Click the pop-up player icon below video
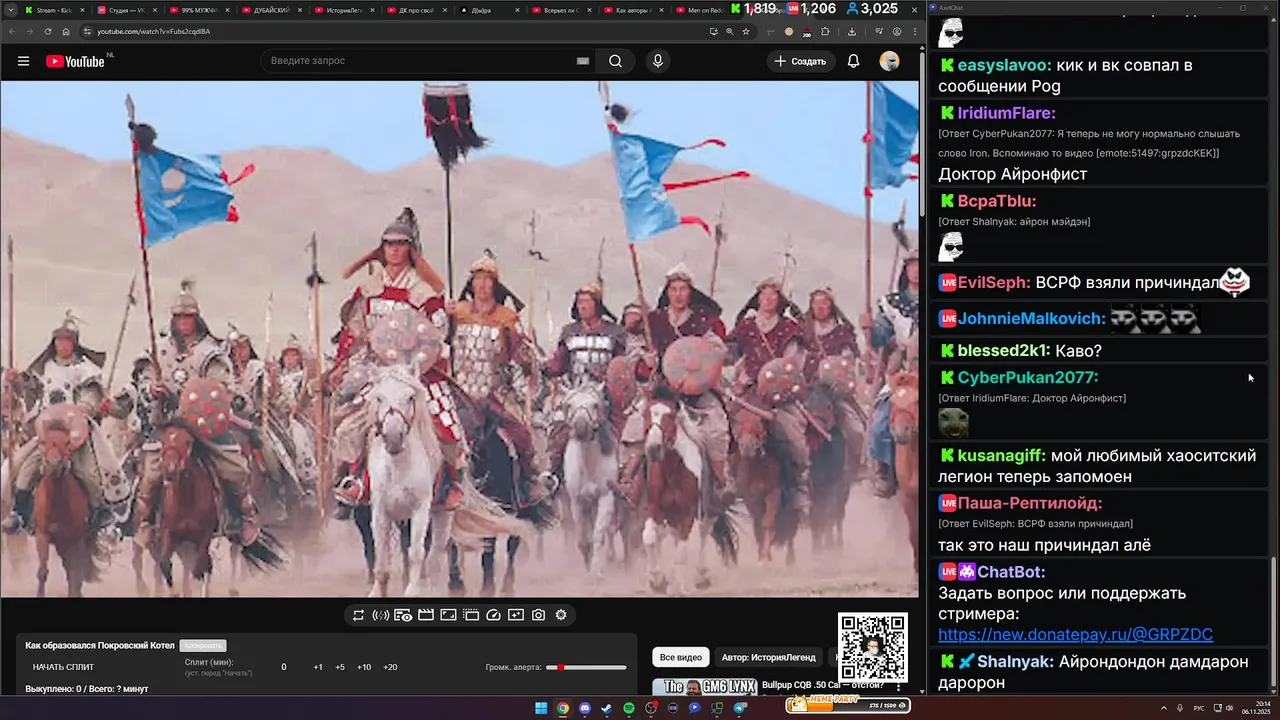Viewport: 1280px width, 720px height. pyautogui.click(x=471, y=615)
